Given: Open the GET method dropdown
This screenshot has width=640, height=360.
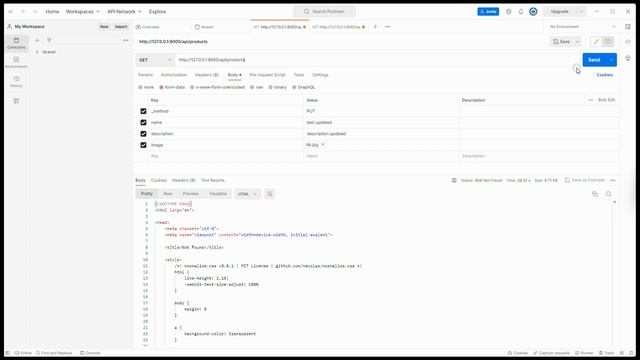Looking at the screenshot, I should pyautogui.click(x=155, y=60).
